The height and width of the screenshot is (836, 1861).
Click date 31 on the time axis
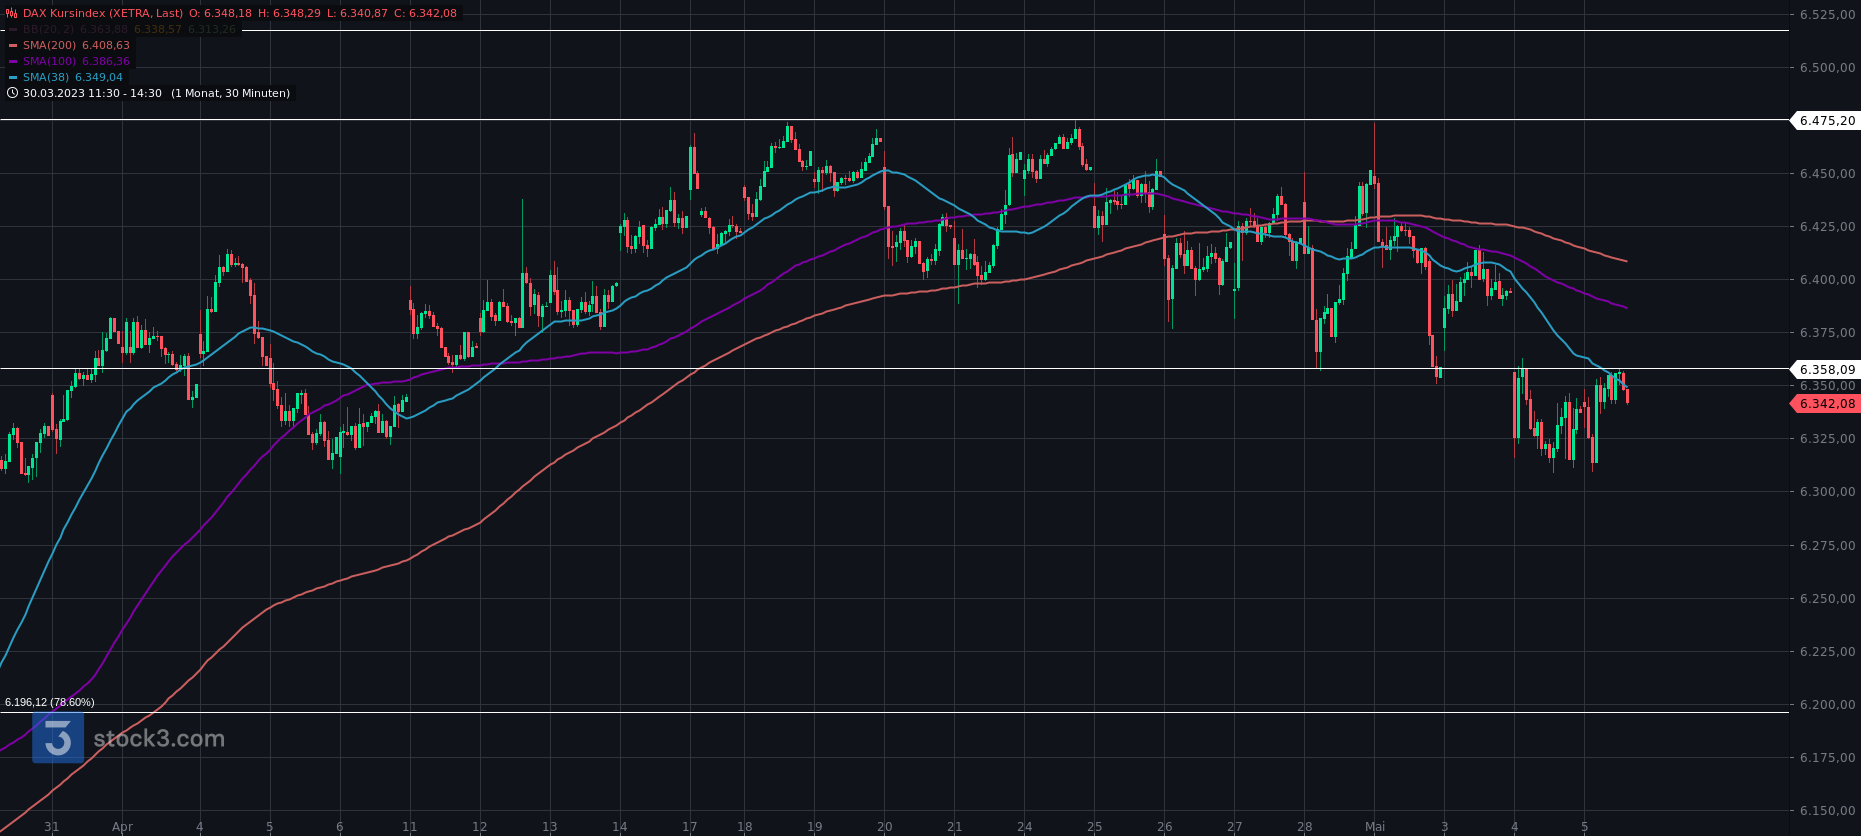click(x=52, y=827)
